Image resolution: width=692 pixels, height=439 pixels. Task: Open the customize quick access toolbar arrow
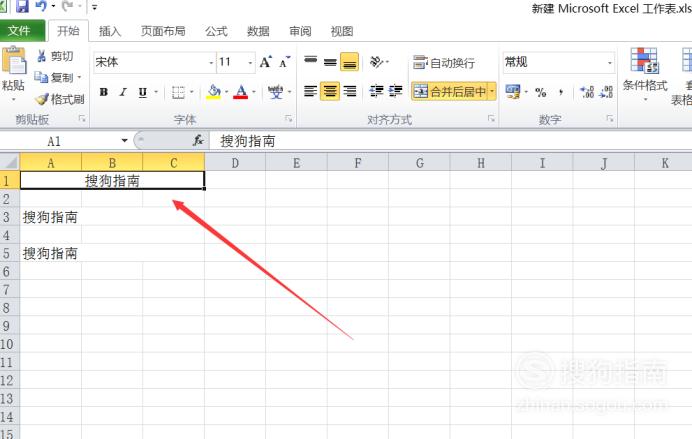tap(94, 7)
